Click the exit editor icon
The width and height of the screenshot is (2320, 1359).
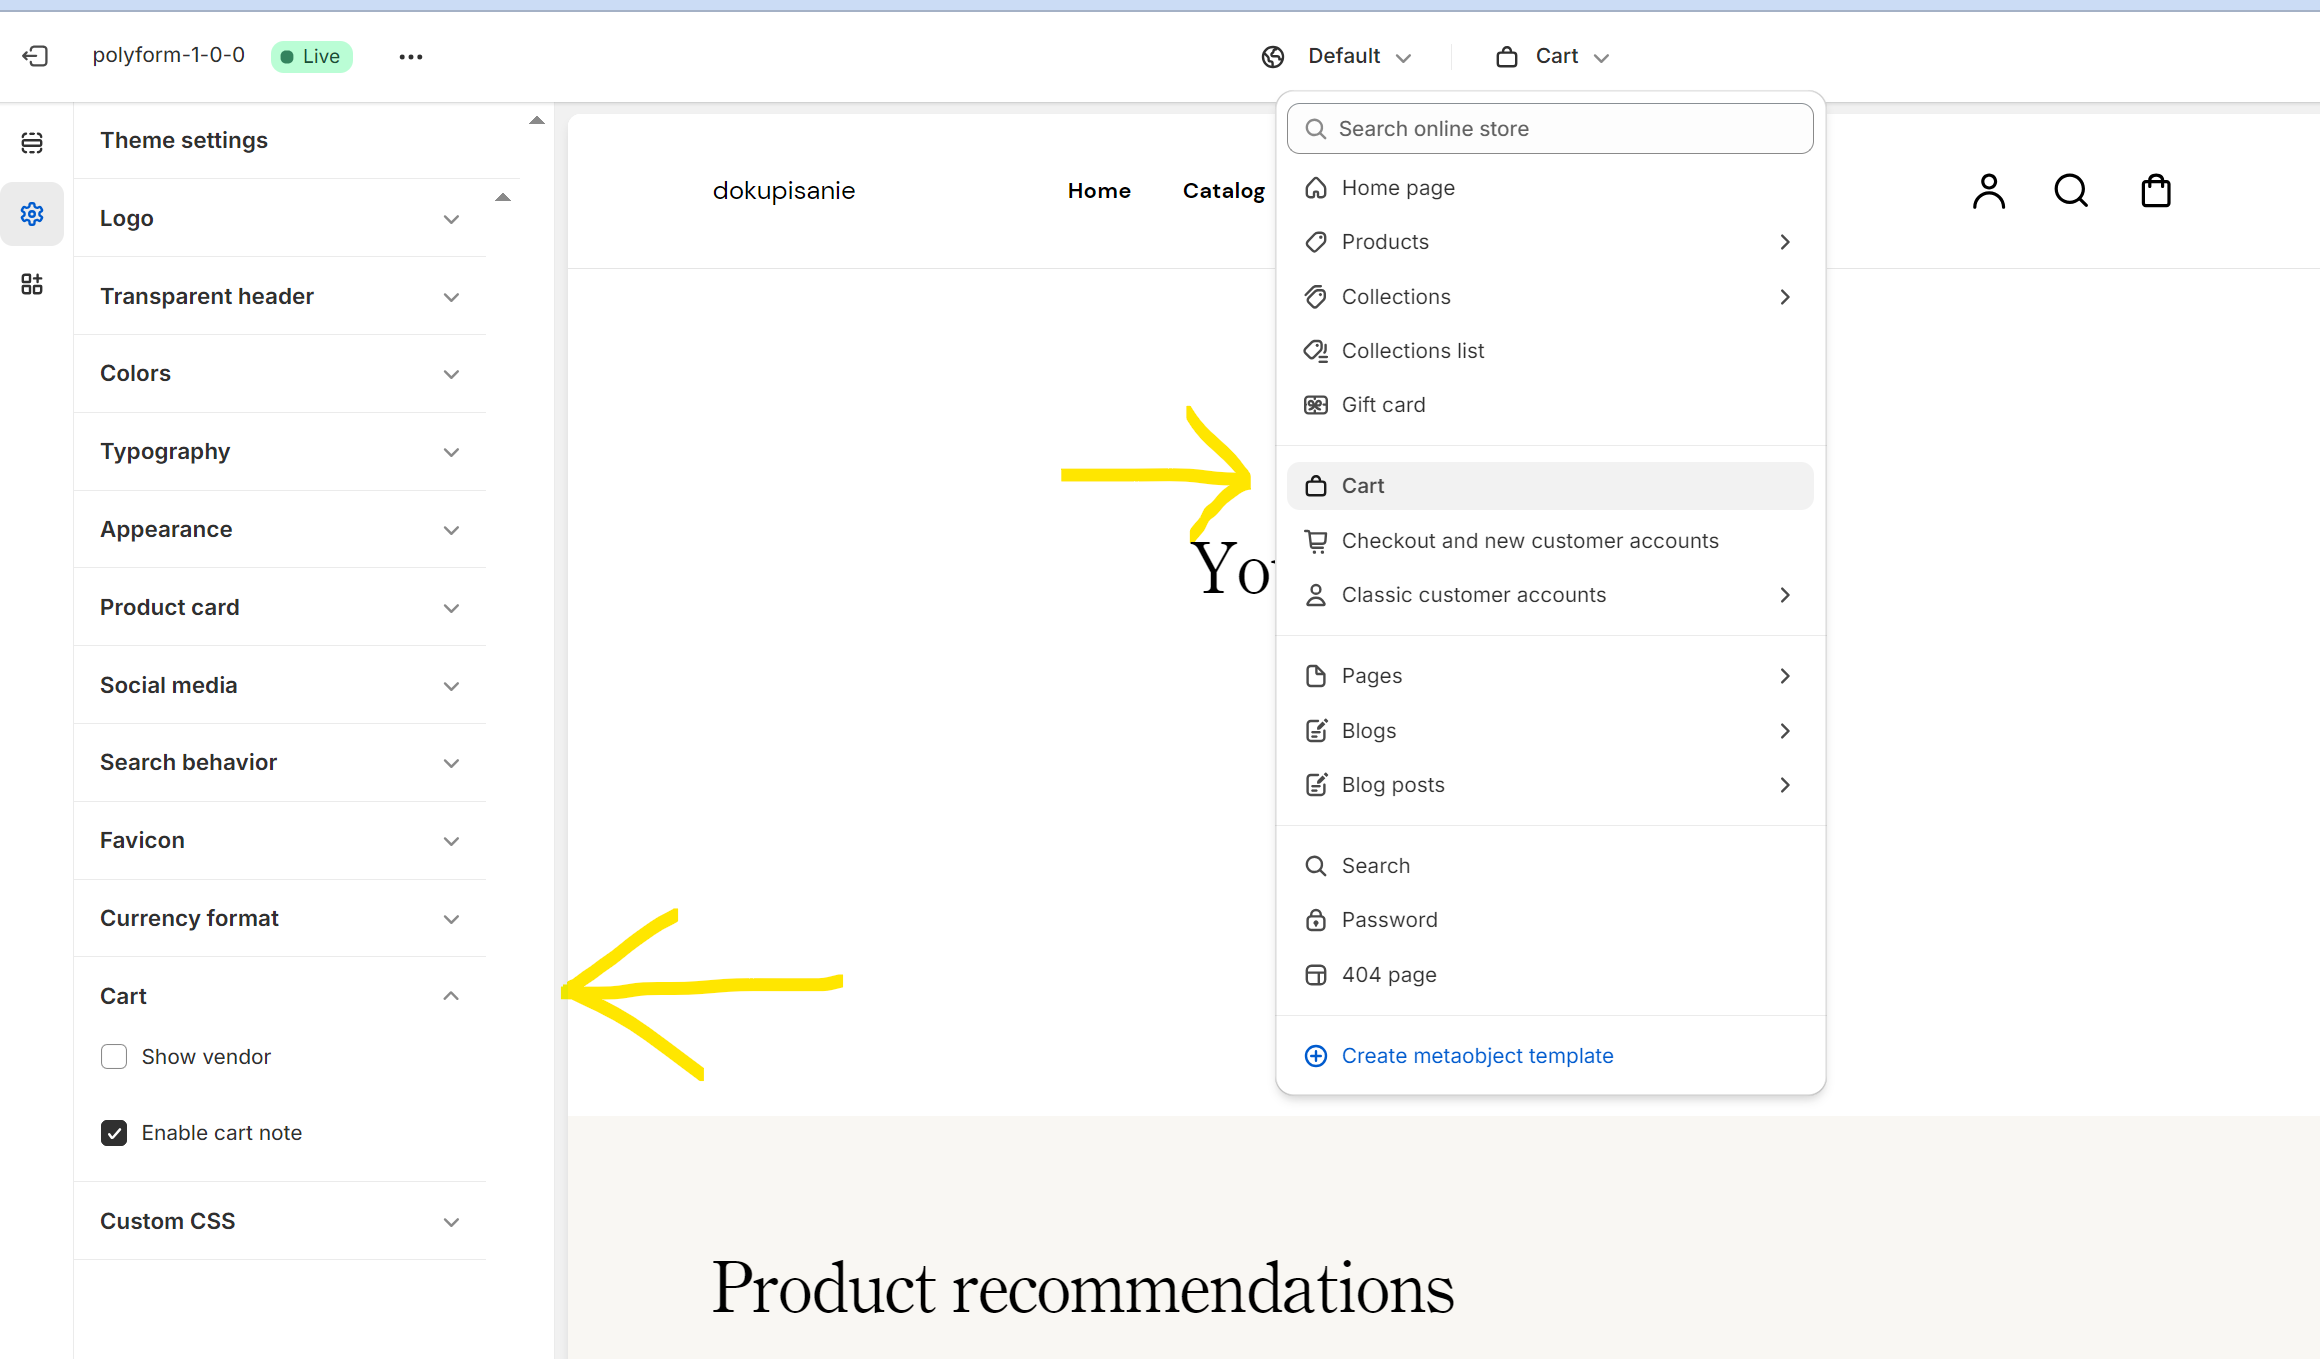point(35,56)
